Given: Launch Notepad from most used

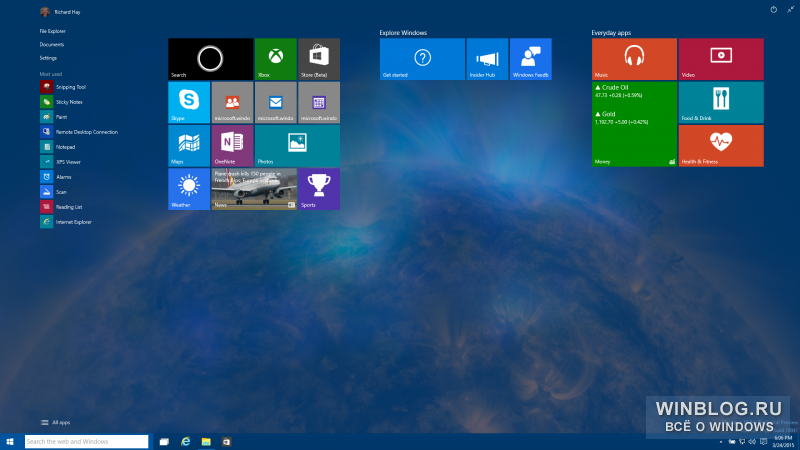Looking at the screenshot, I should pyautogui.click(x=58, y=147).
